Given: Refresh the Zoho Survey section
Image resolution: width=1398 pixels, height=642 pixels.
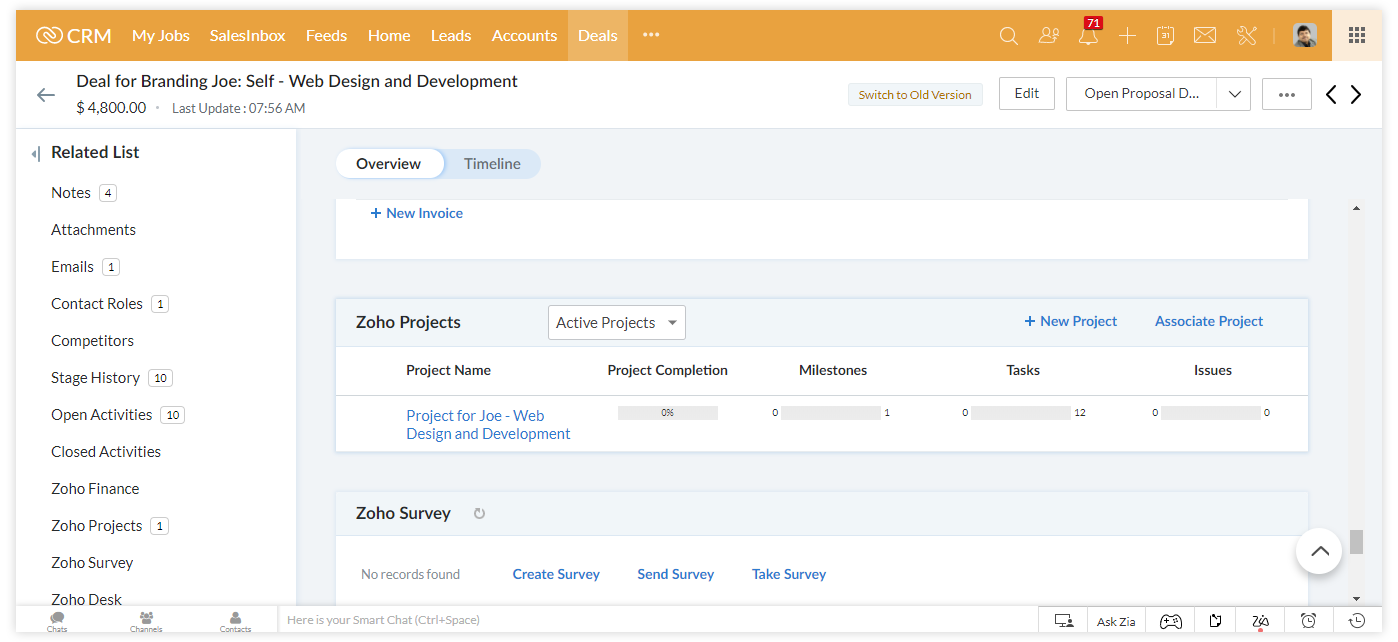Looking at the screenshot, I should 479,514.
